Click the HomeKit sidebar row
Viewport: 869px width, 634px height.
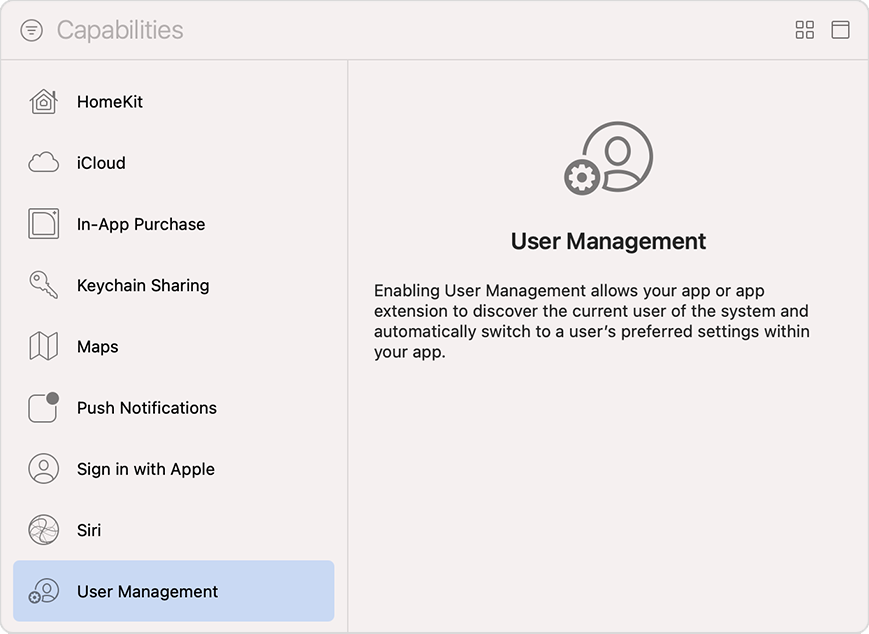coord(110,101)
